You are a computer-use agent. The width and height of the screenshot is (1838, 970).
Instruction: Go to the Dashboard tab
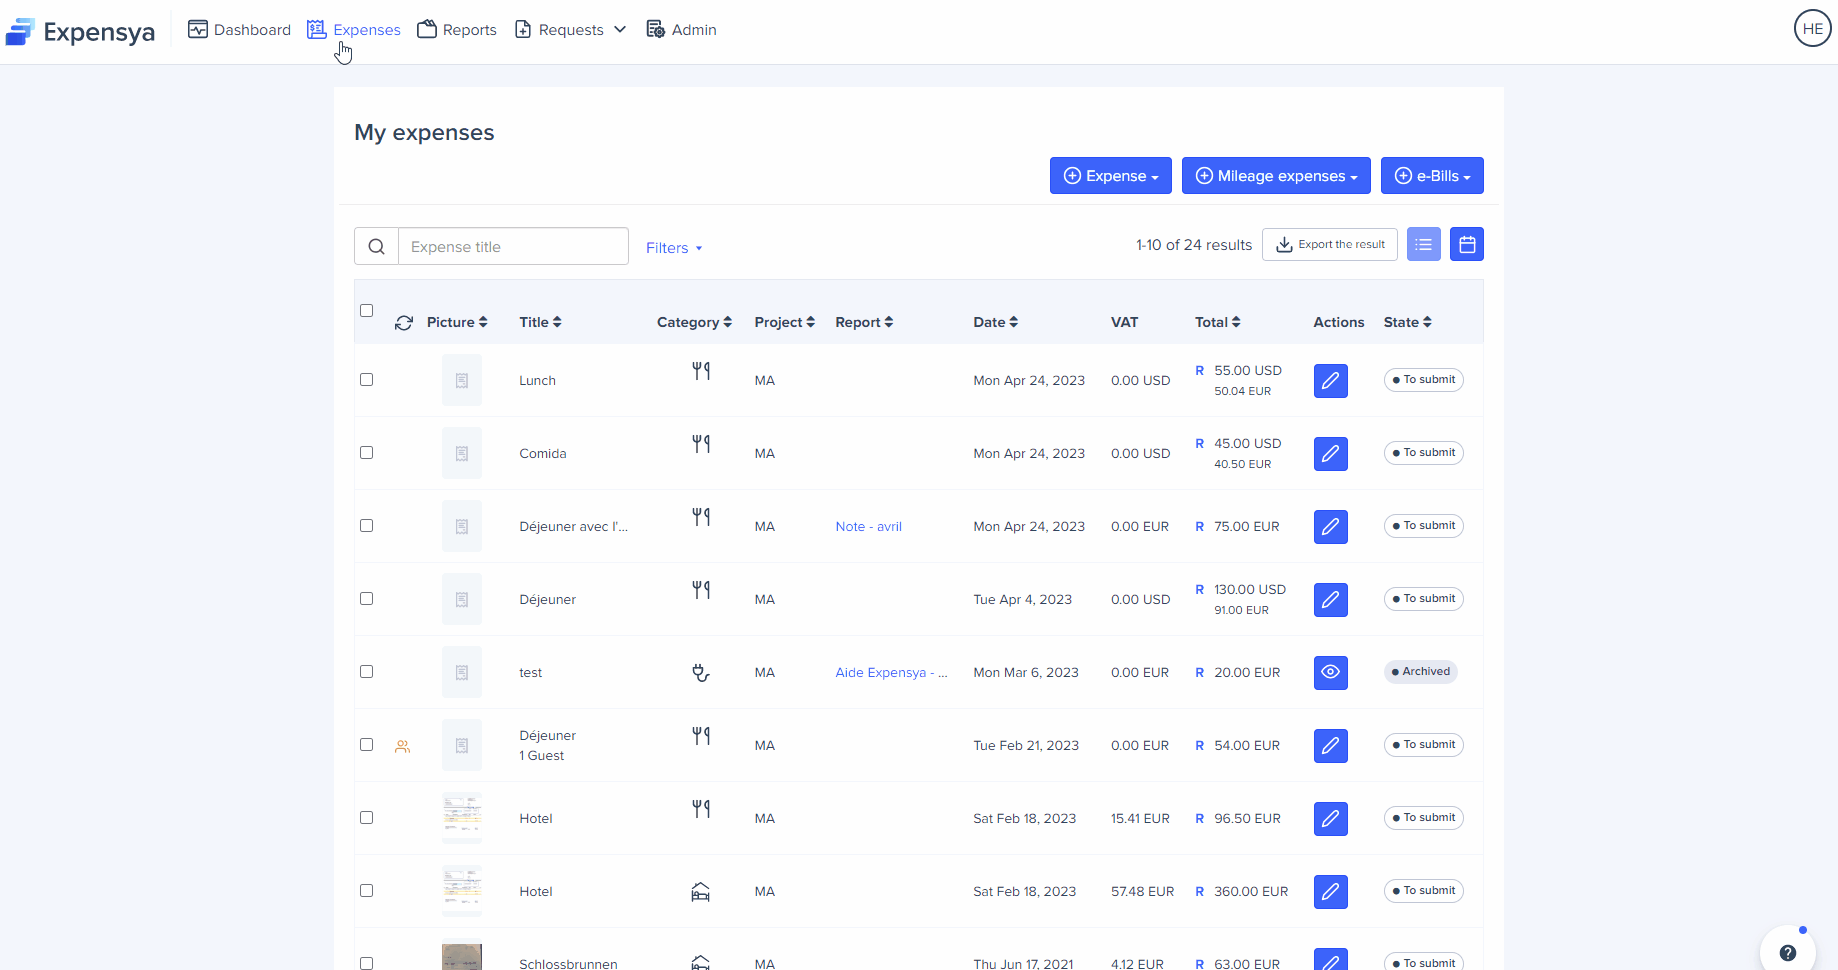click(240, 30)
